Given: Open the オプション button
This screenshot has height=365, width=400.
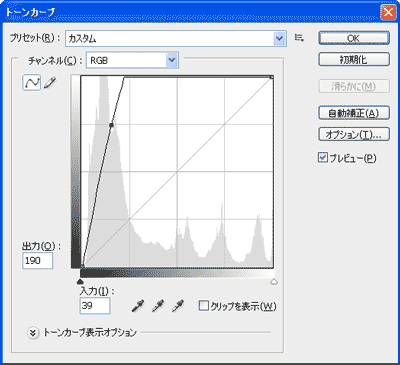Looking at the screenshot, I should 354,134.
